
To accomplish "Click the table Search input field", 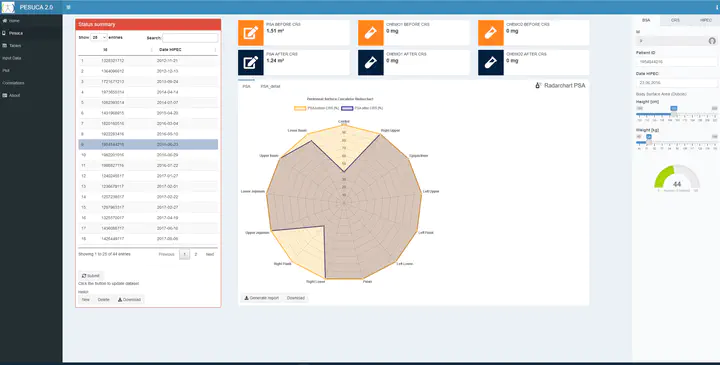I will 190,38.
